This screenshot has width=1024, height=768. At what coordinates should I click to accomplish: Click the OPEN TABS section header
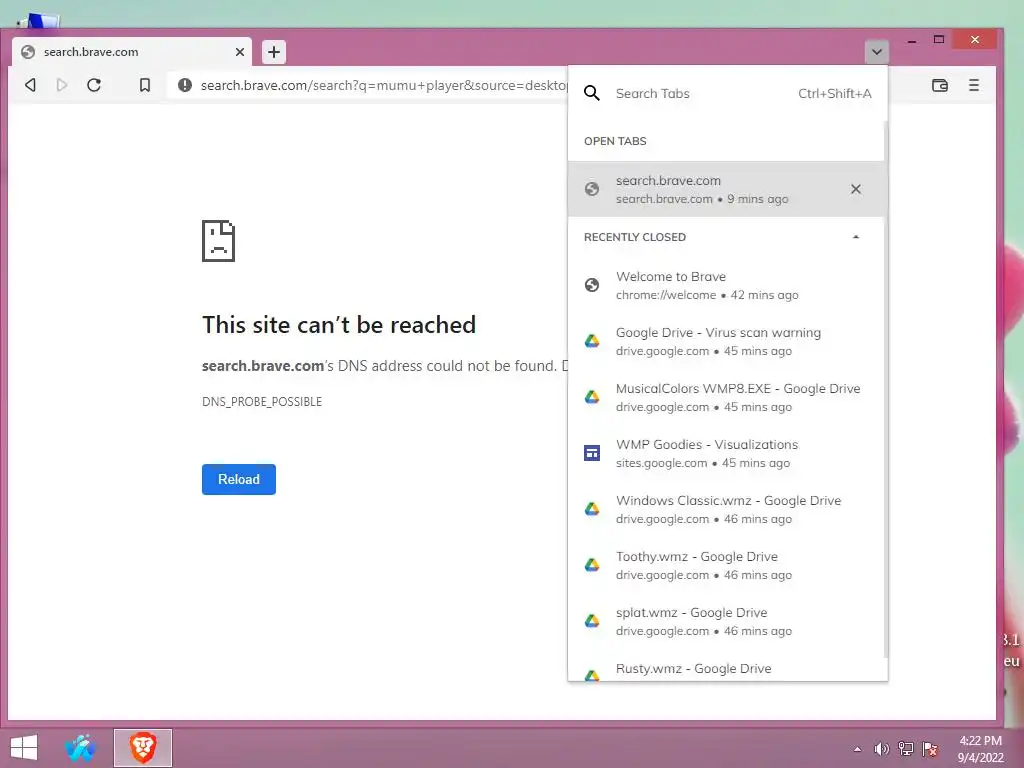click(x=615, y=141)
